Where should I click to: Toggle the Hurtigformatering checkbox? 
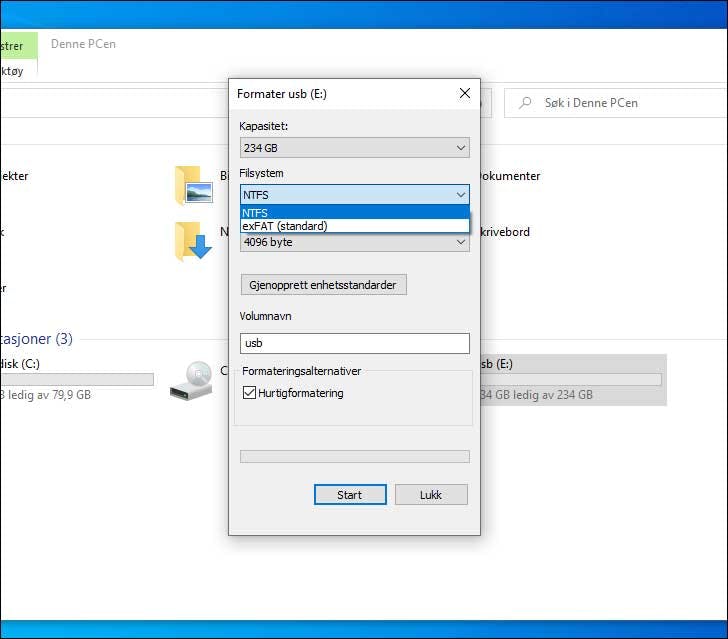coord(249,394)
